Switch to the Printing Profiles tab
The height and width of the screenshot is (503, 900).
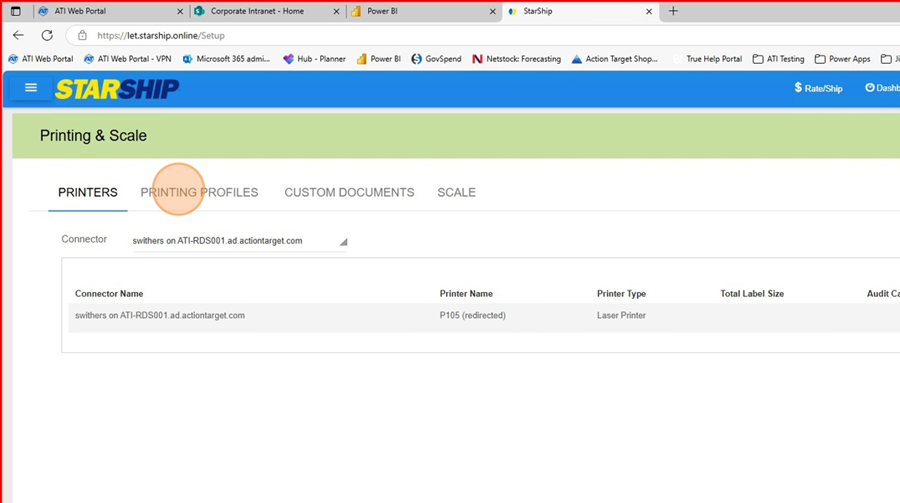(x=199, y=192)
